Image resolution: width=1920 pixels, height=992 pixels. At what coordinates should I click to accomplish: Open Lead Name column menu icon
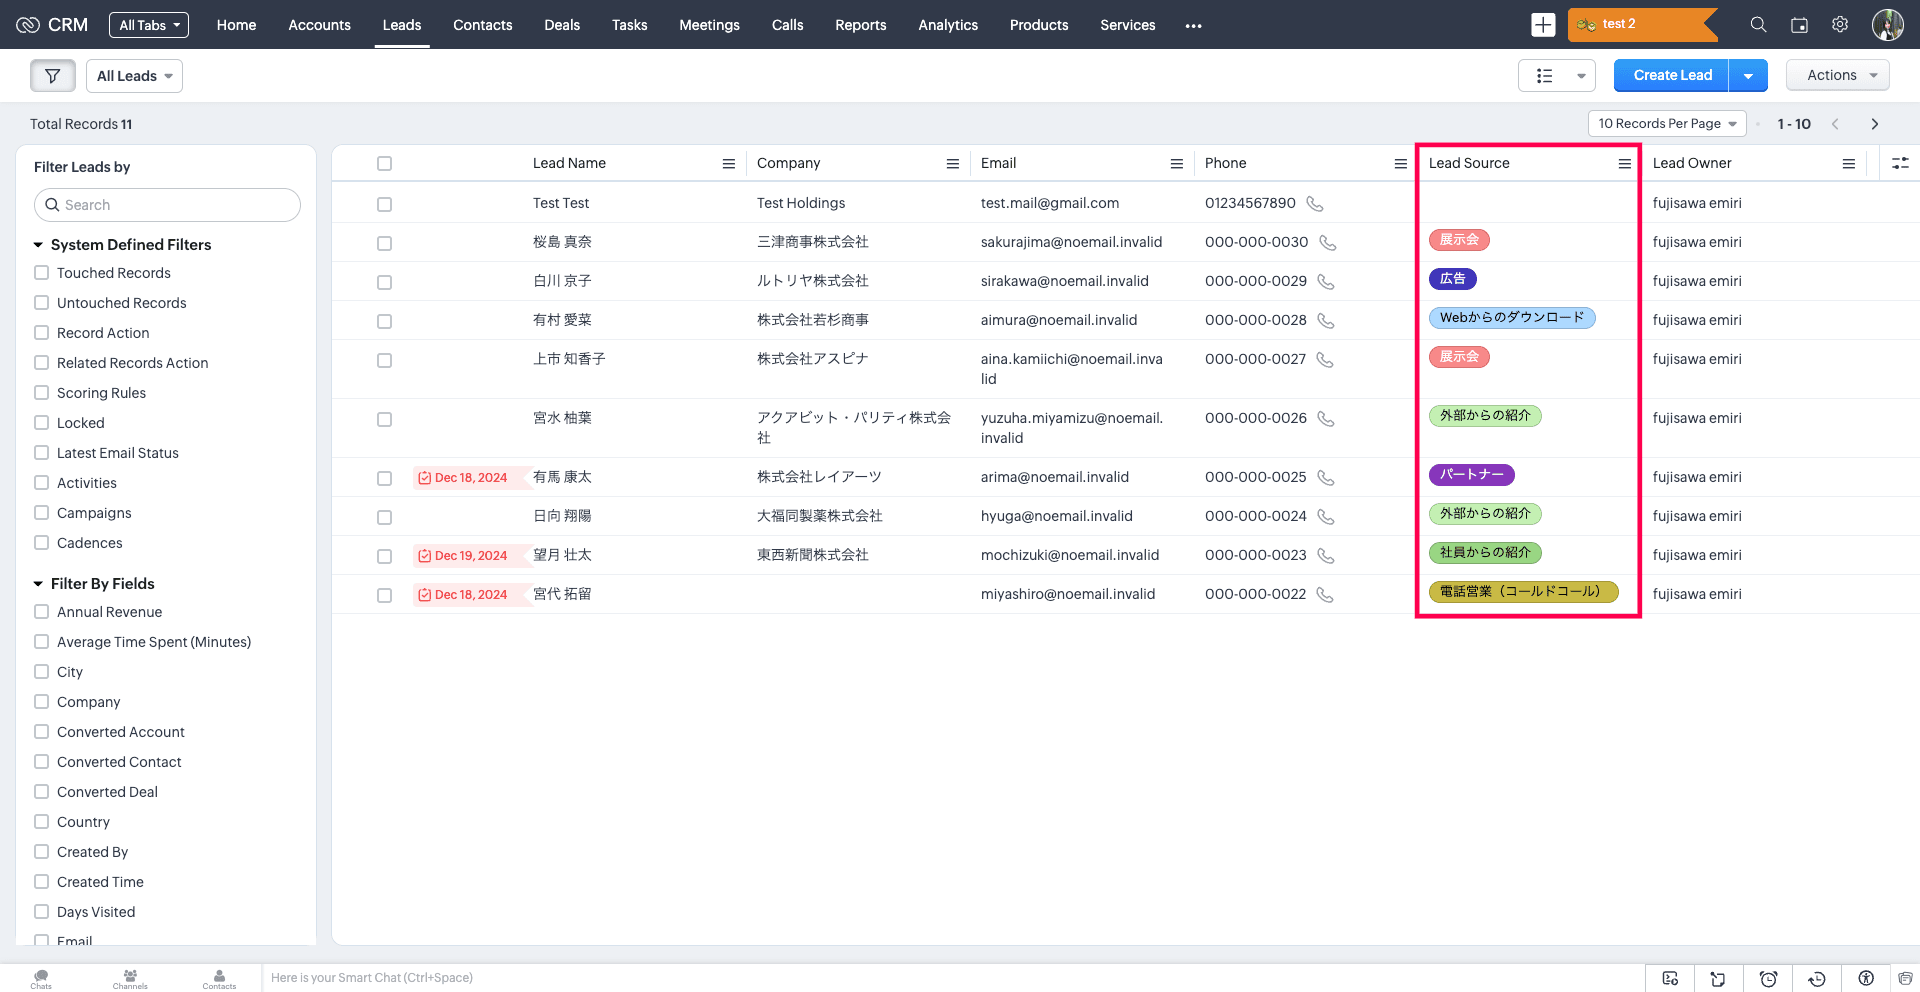(x=729, y=164)
